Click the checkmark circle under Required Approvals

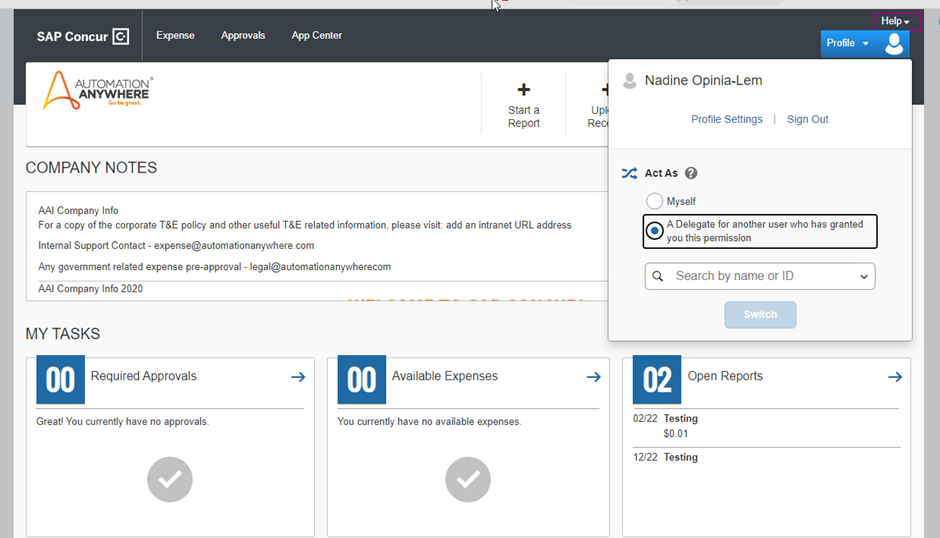click(170, 479)
